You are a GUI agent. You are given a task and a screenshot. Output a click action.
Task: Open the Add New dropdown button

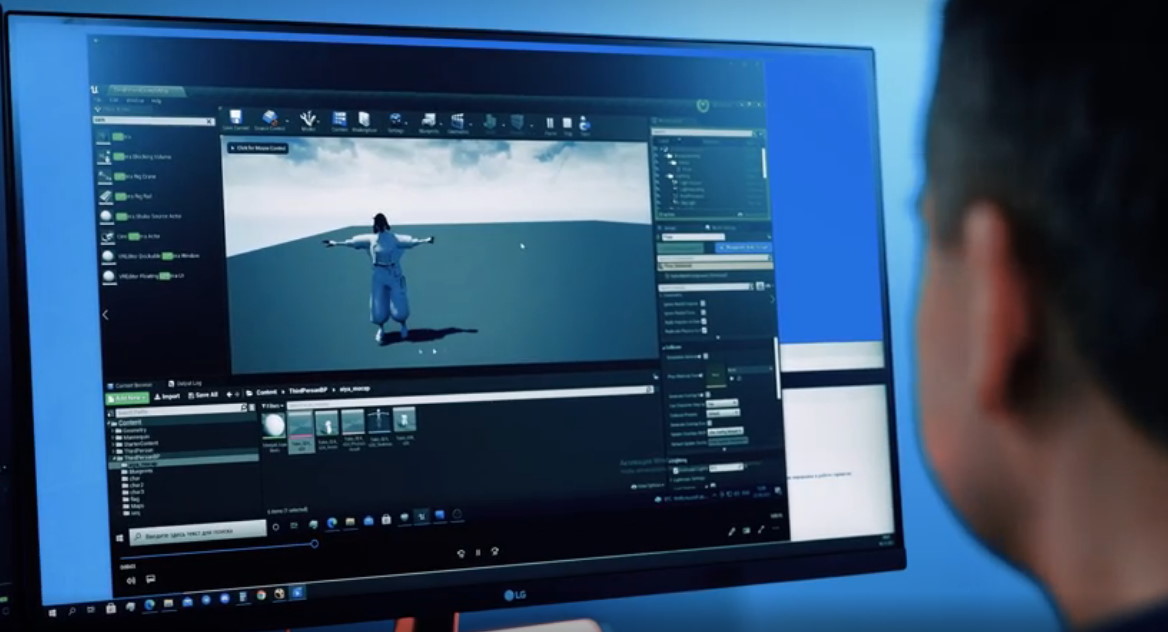(x=127, y=397)
